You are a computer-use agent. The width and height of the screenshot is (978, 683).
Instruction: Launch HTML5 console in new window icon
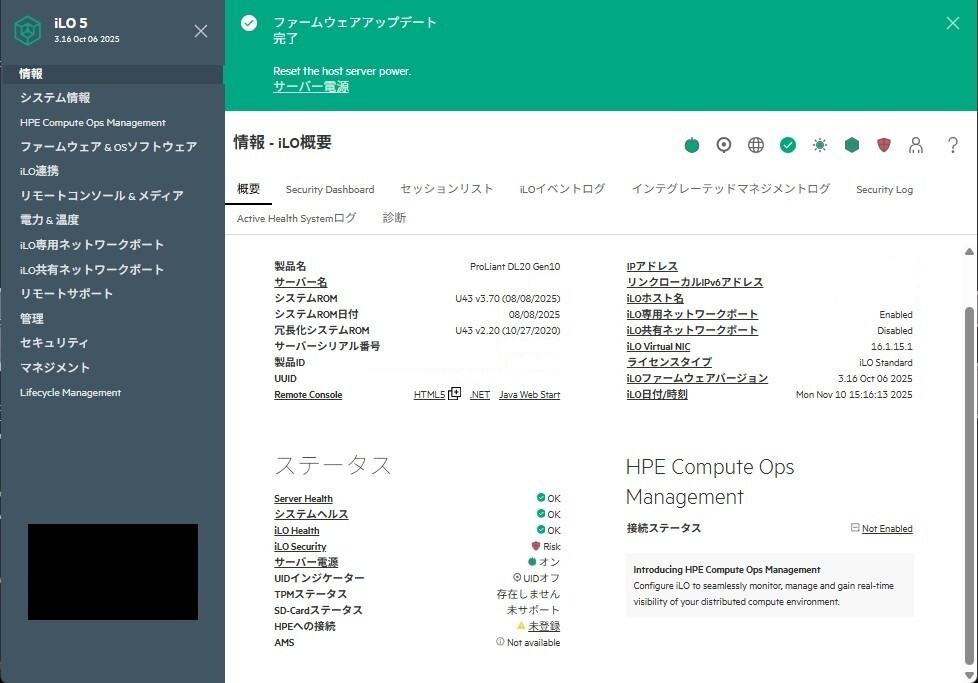455,394
